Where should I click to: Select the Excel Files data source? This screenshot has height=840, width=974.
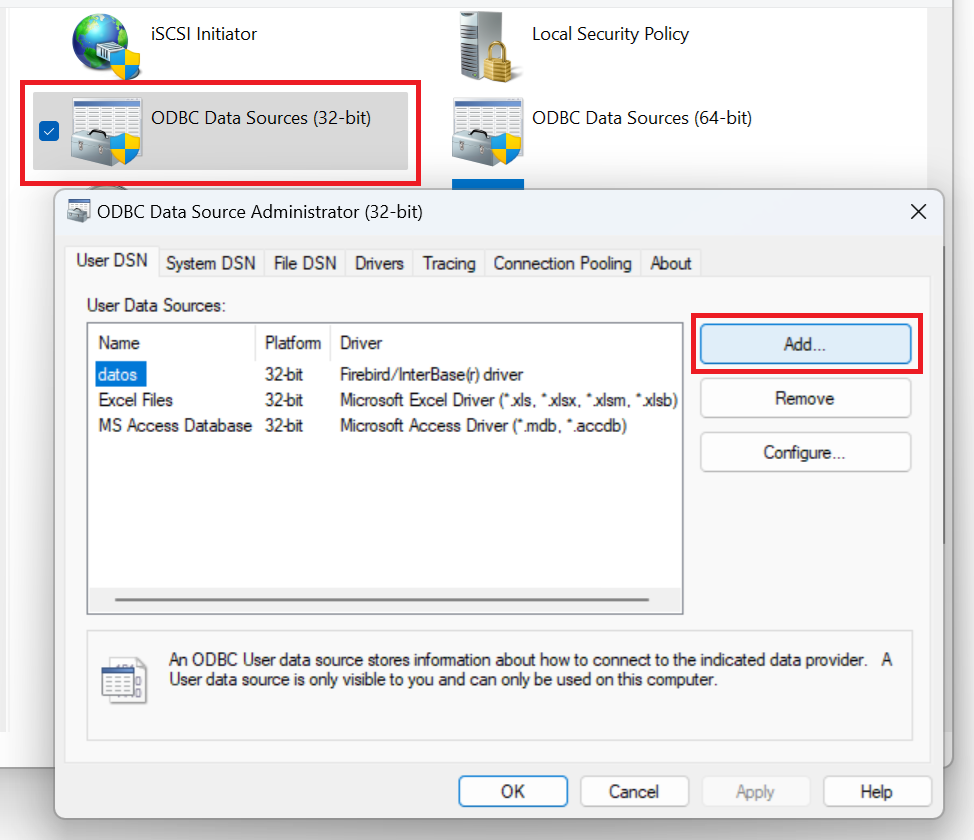(x=136, y=400)
